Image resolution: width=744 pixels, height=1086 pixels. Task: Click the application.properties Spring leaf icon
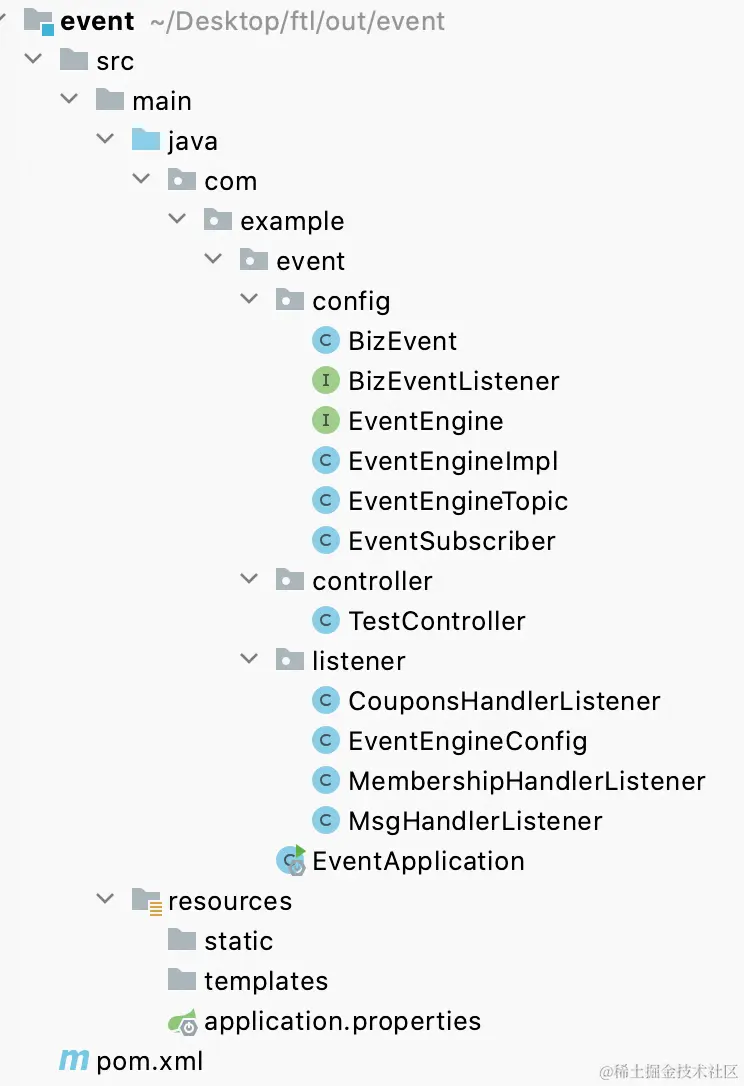coord(182,1021)
